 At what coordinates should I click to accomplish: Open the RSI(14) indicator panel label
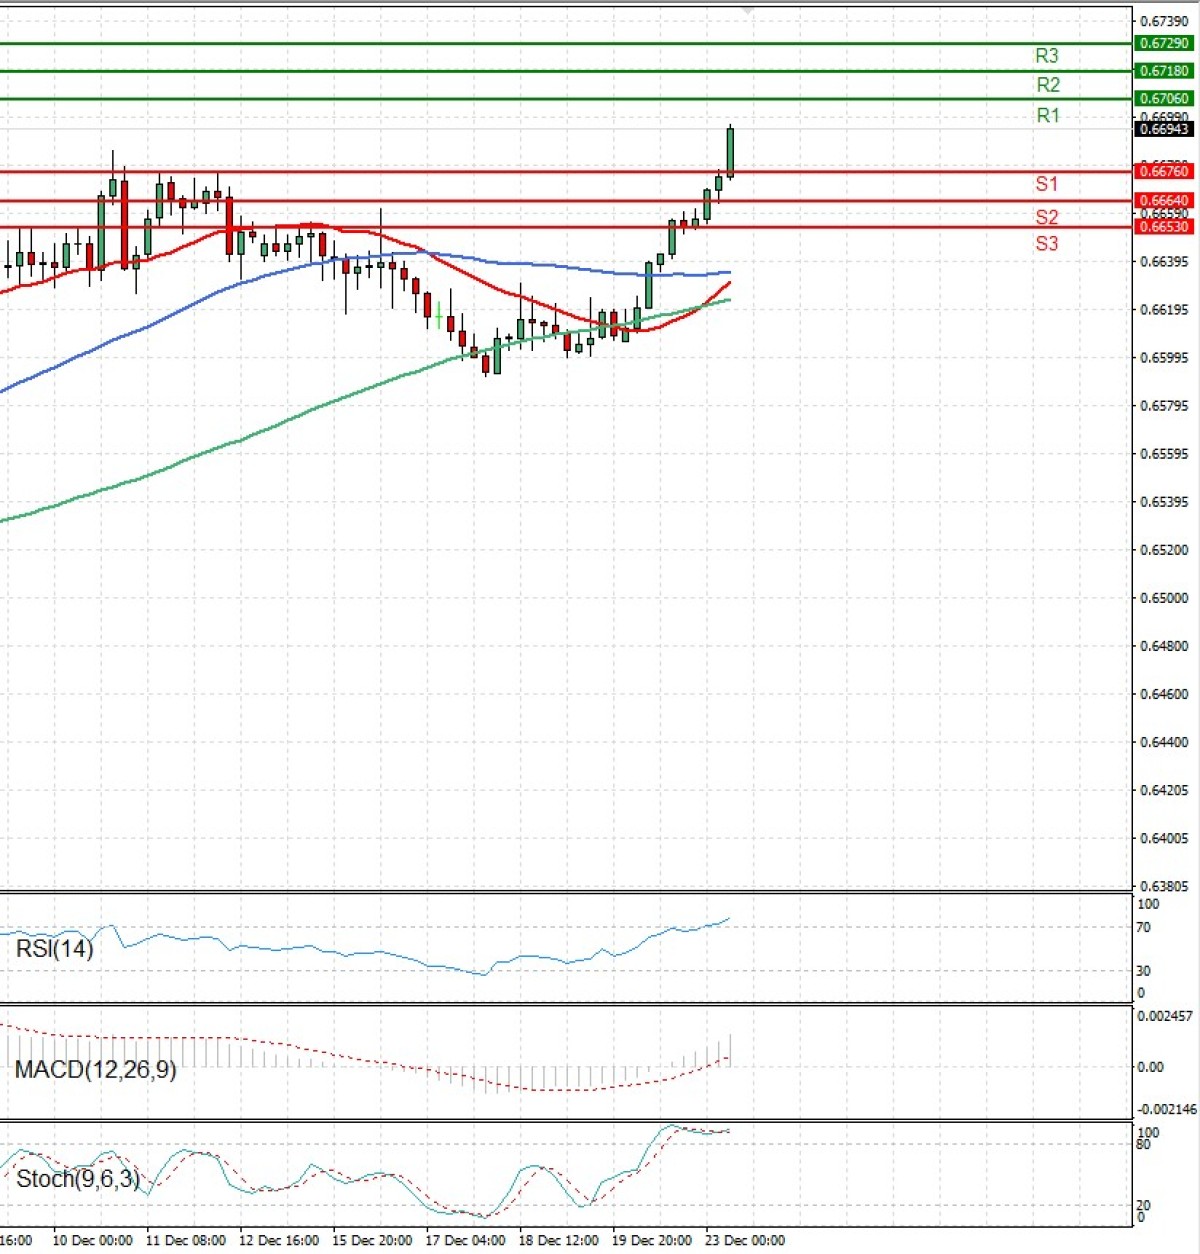tap(55, 949)
